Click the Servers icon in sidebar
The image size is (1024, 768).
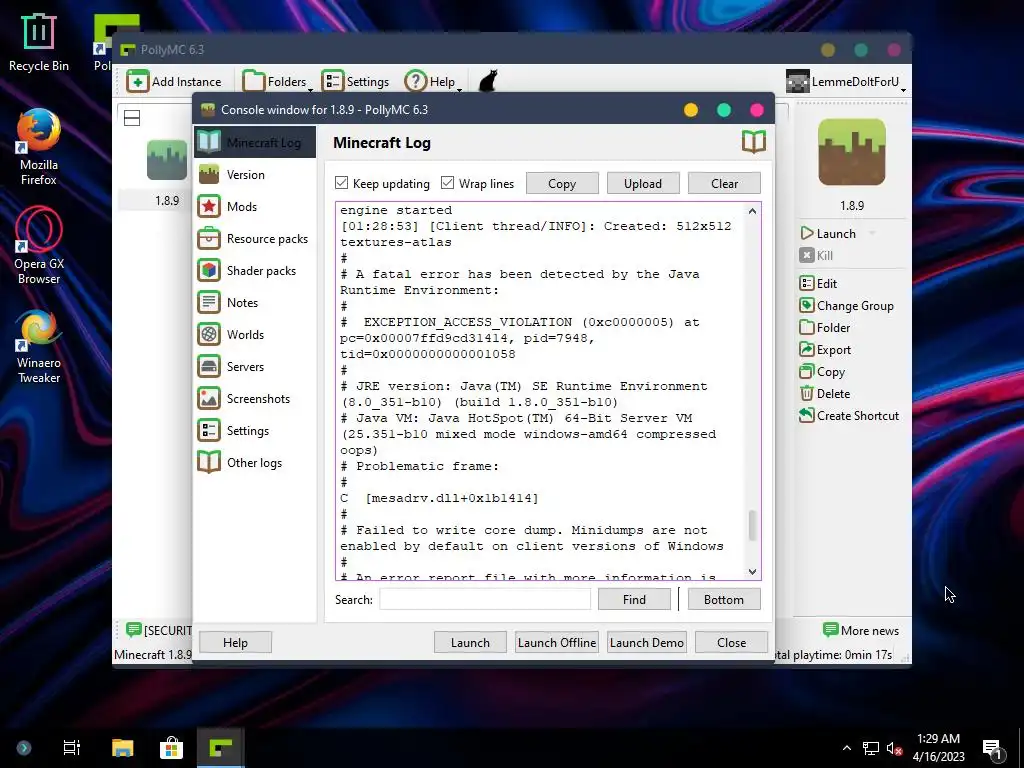tap(209, 366)
